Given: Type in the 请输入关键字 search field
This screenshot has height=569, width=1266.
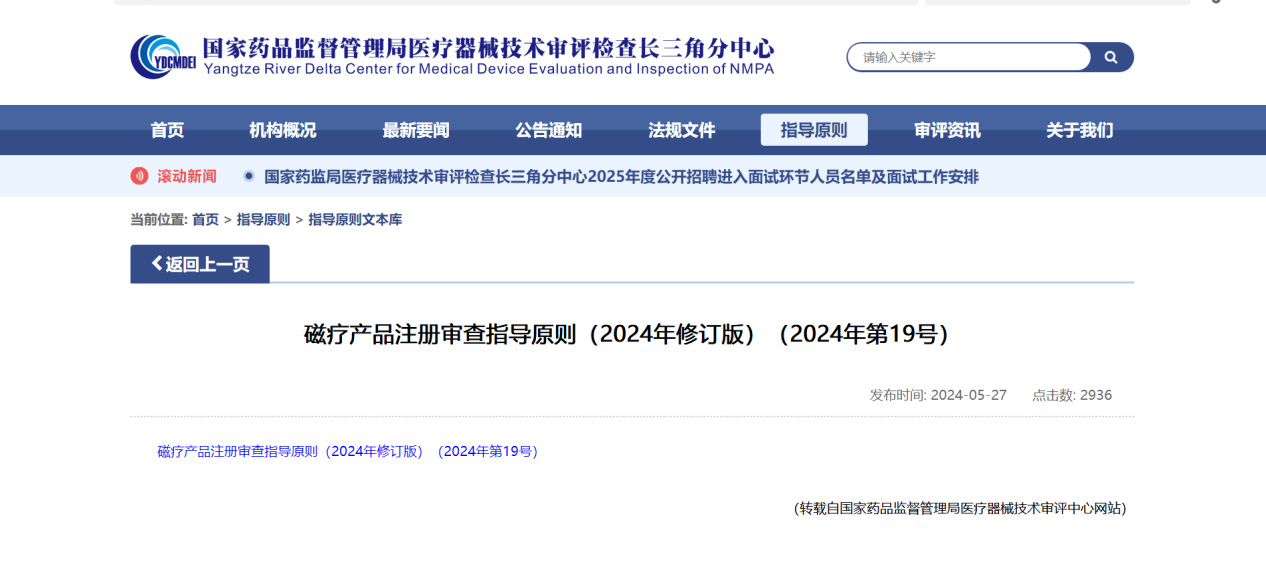Looking at the screenshot, I should point(968,58).
